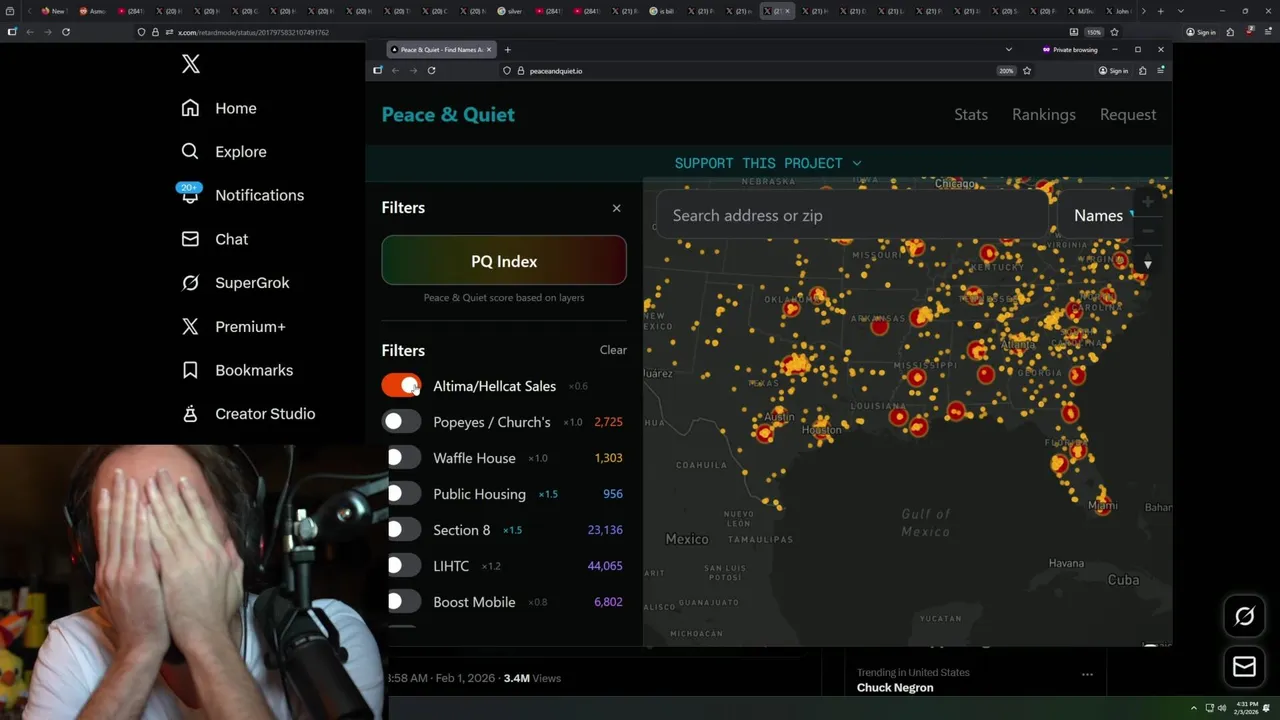This screenshot has height=720, width=1280.
Task: Open Chuck Negron trending topic
Action: click(x=895, y=688)
